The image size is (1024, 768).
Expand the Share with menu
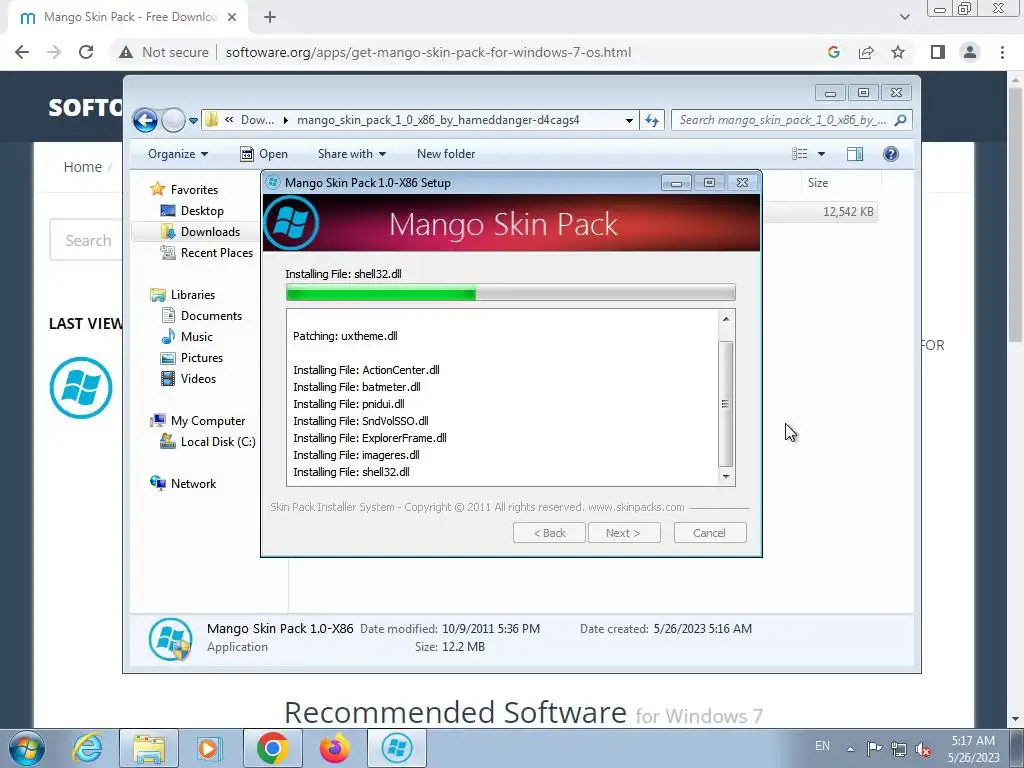click(351, 154)
